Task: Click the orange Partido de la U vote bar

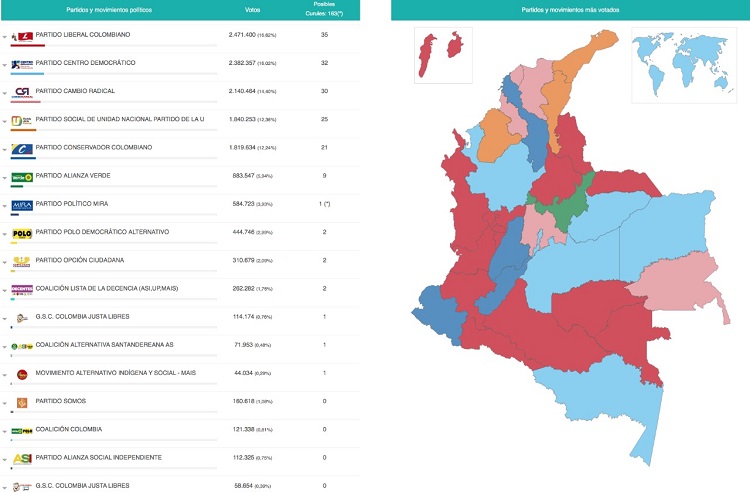Action: pos(23,130)
